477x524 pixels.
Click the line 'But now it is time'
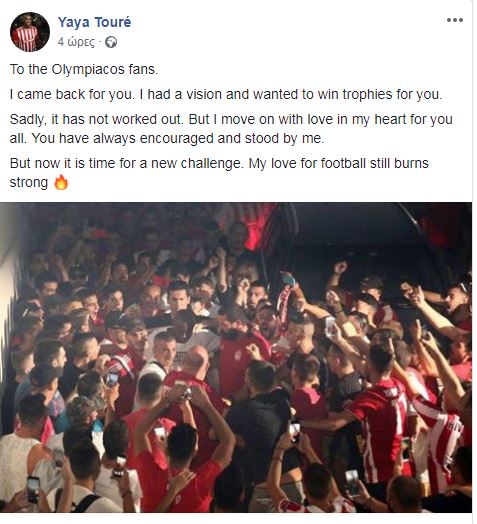coord(219,163)
